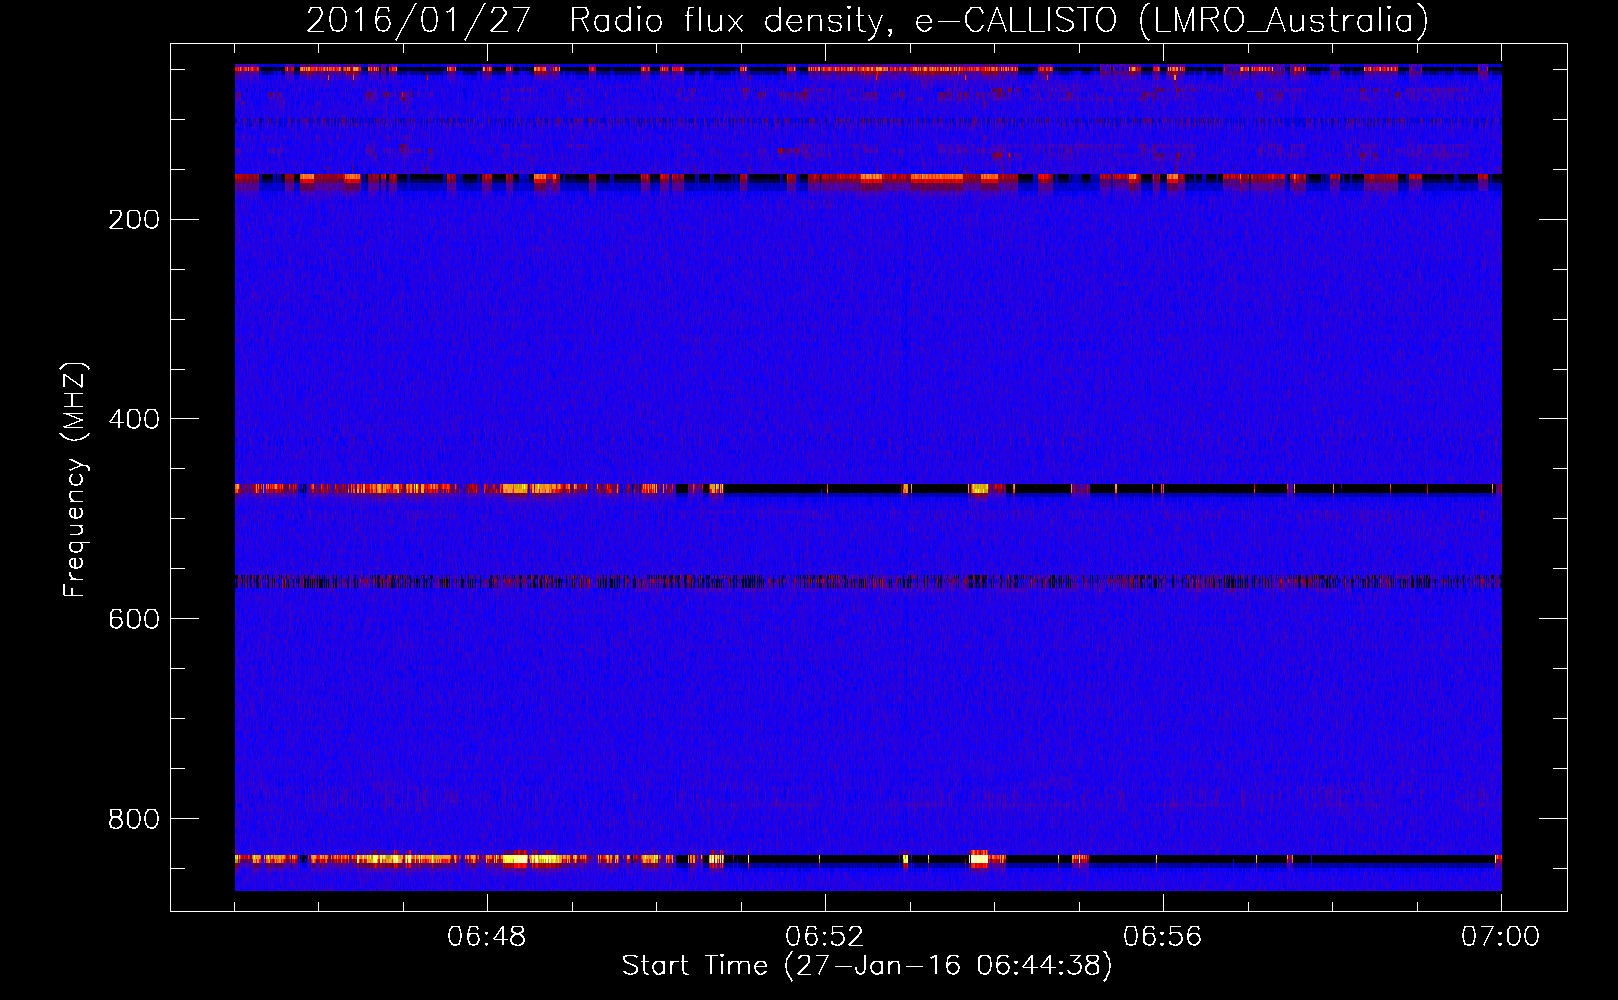
Task: Click the 'Frequency (MHZ)' axis label
Action: tap(75, 480)
